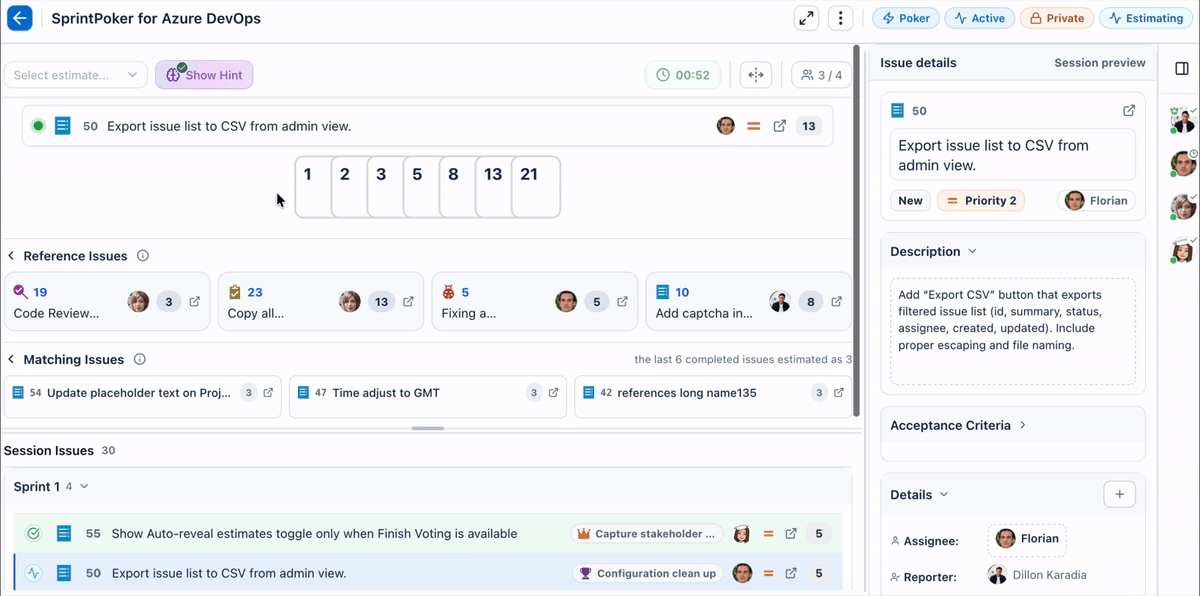Select poker card 1
Image resolution: width=1200 pixels, height=596 pixels.
tap(313, 186)
